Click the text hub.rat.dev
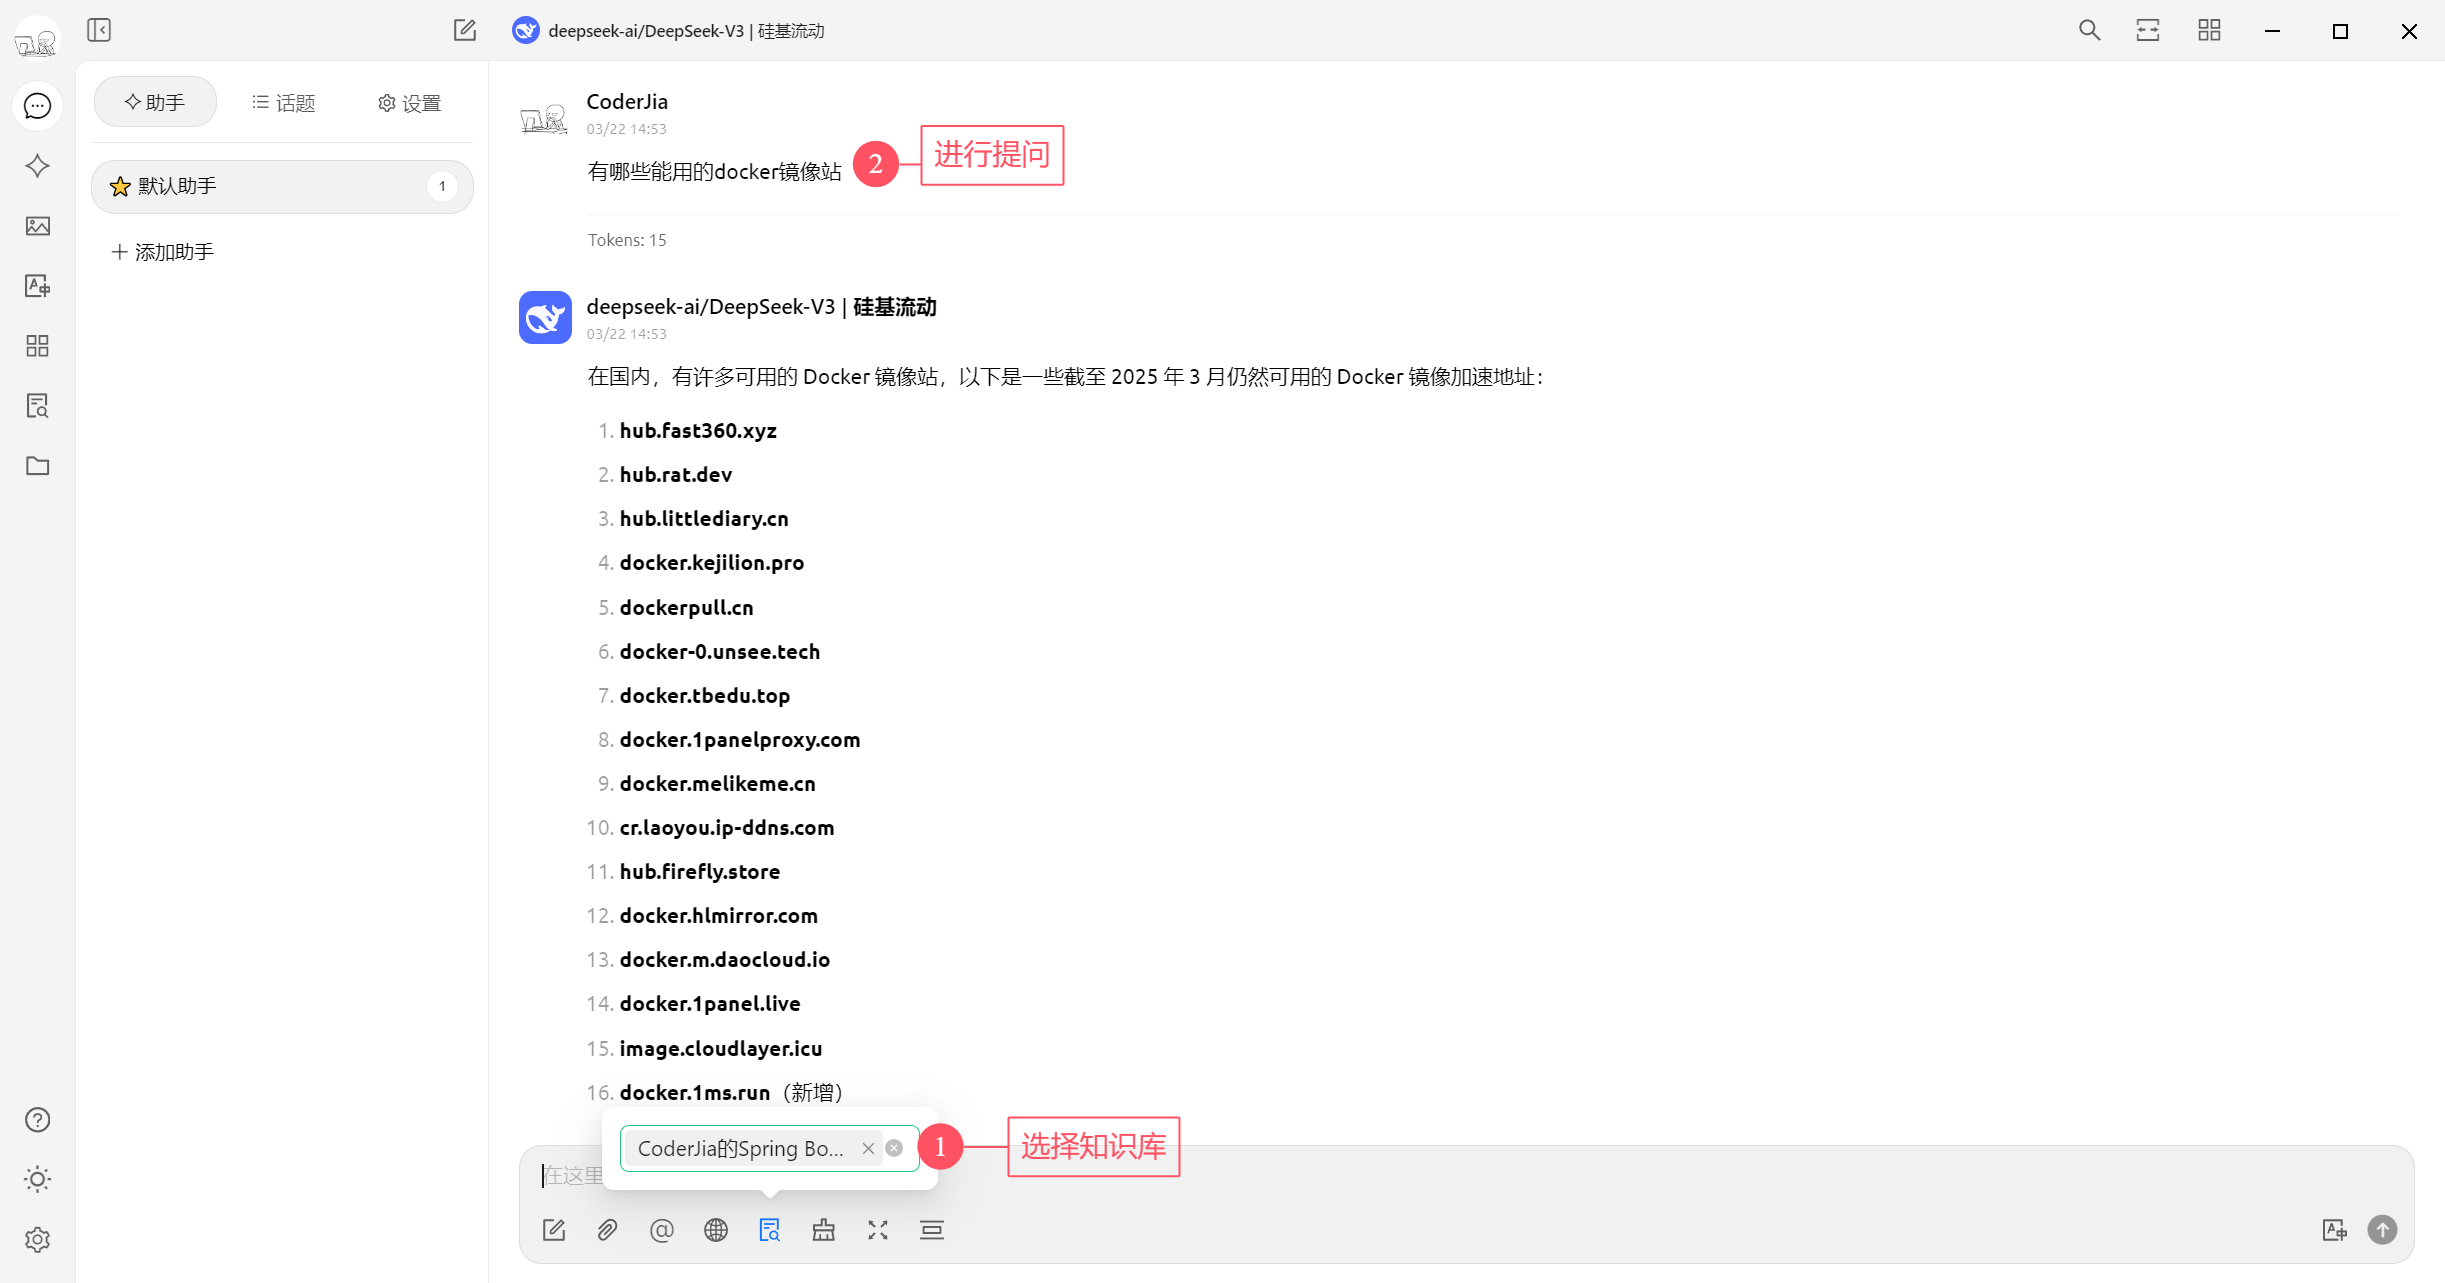The height and width of the screenshot is (1283, 2445). (676, 475)
